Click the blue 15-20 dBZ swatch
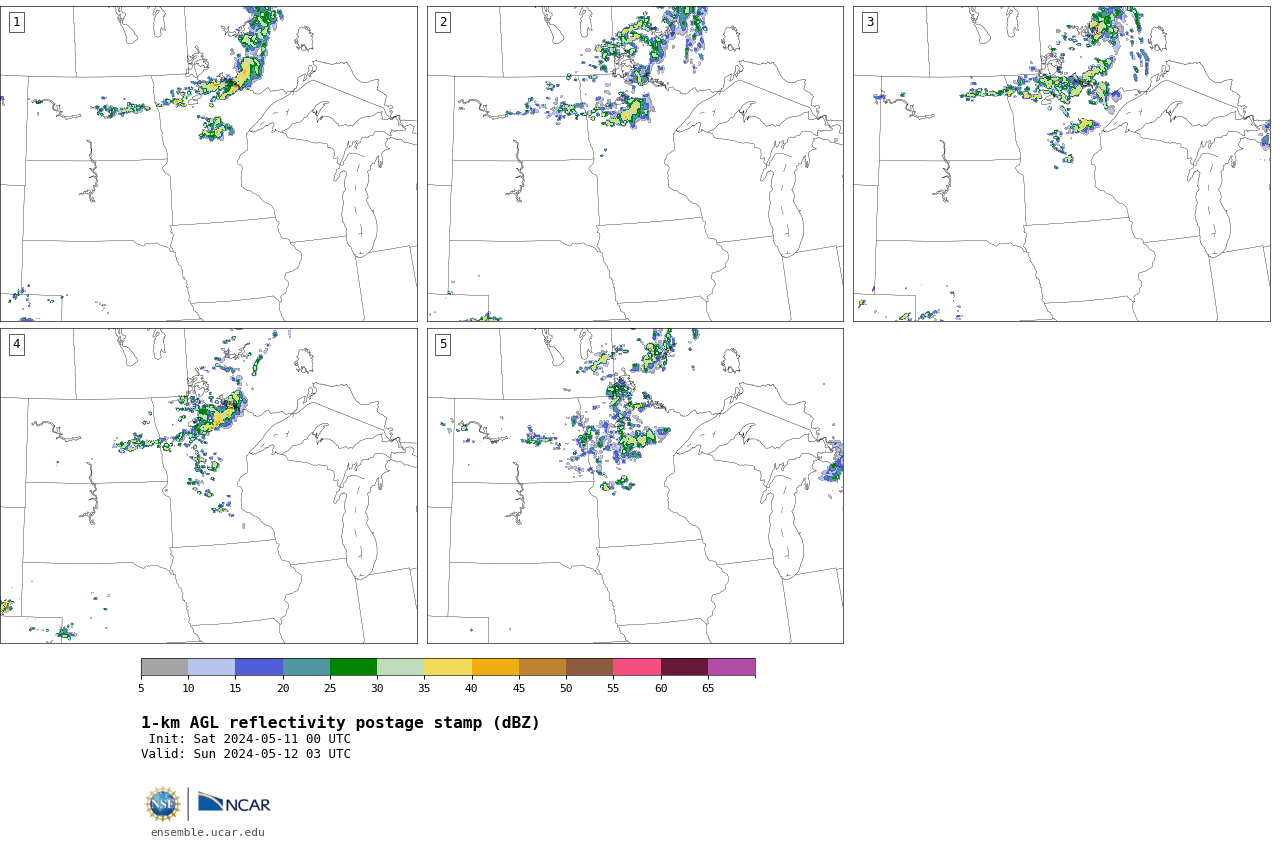1280x844 pixels. point(259,667)
